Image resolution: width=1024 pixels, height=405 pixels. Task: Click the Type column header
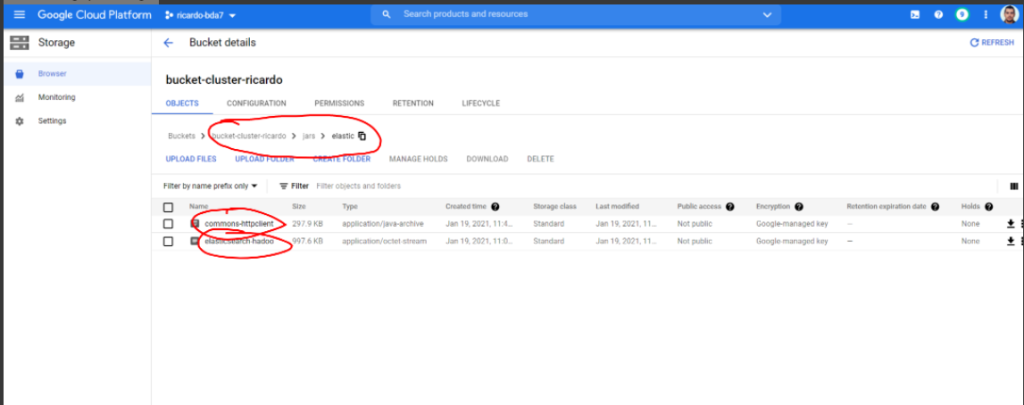pos(350,206)
